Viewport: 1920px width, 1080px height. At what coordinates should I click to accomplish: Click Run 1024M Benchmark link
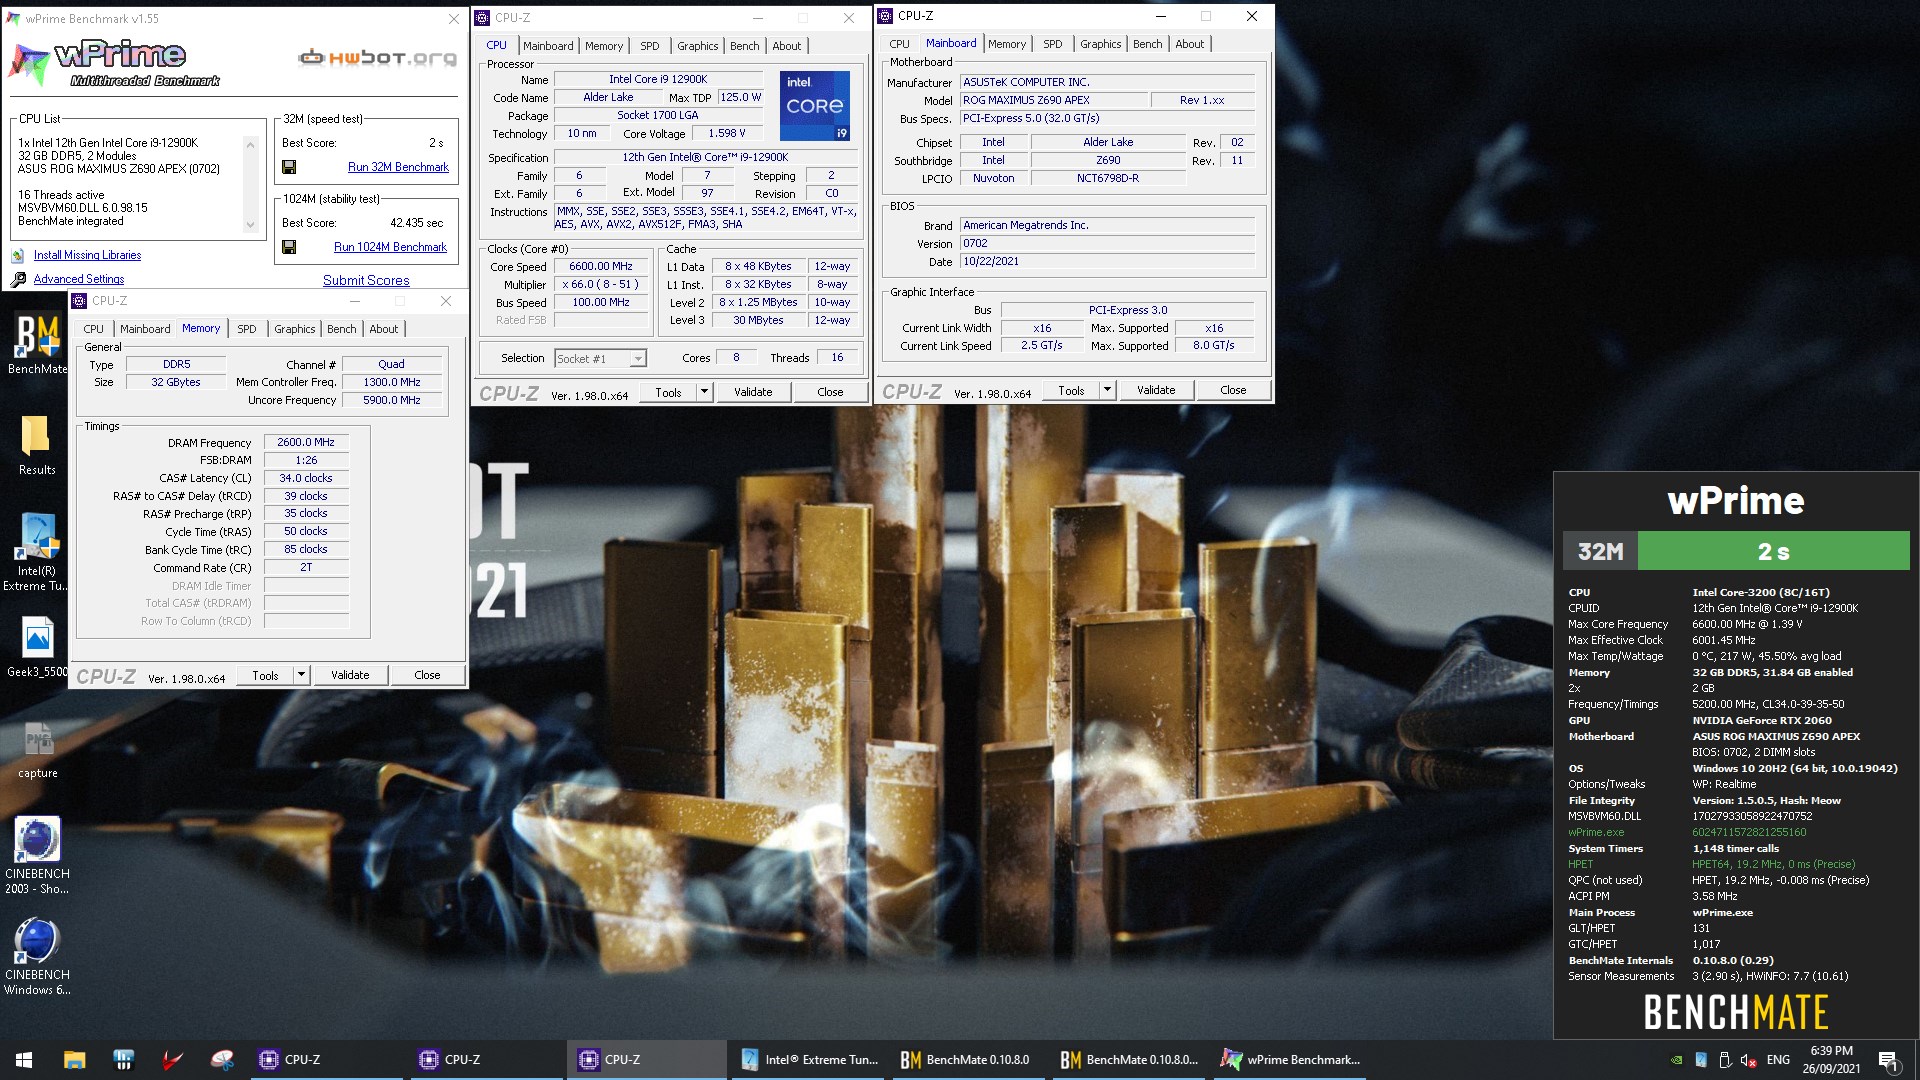[x=390, y=247]
